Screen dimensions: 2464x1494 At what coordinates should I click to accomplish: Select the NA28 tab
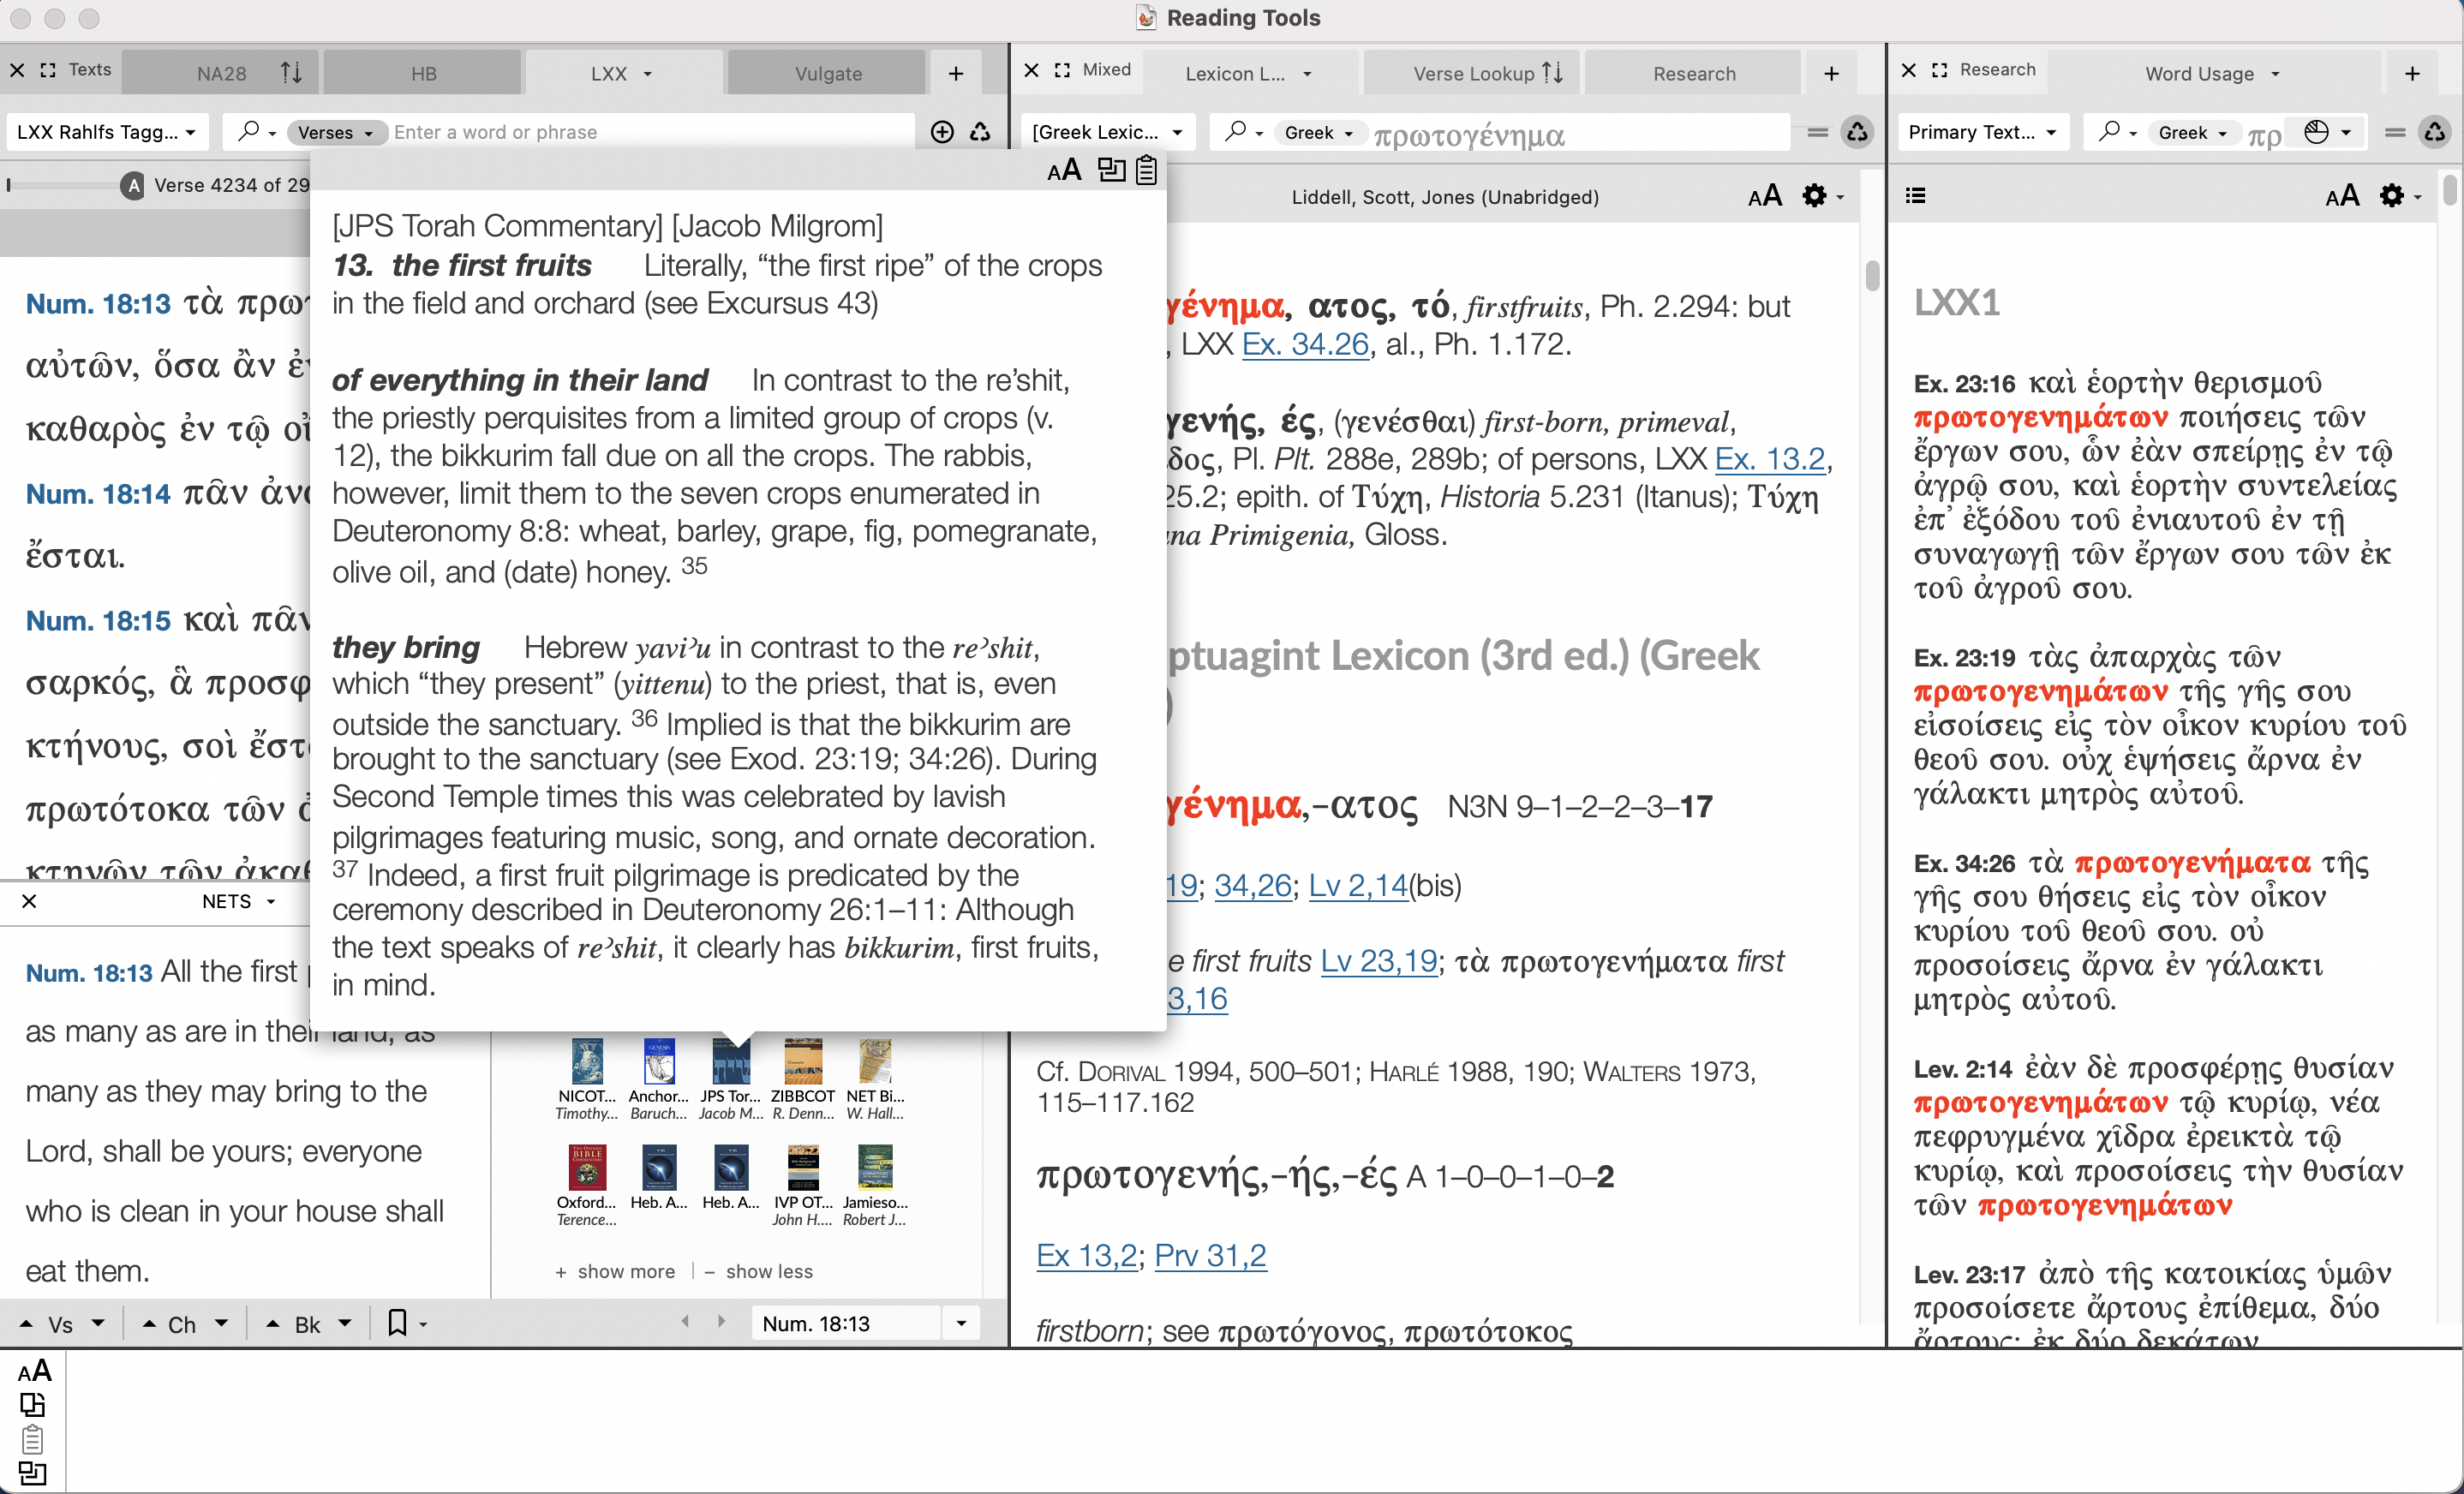[x=221, y=72]
